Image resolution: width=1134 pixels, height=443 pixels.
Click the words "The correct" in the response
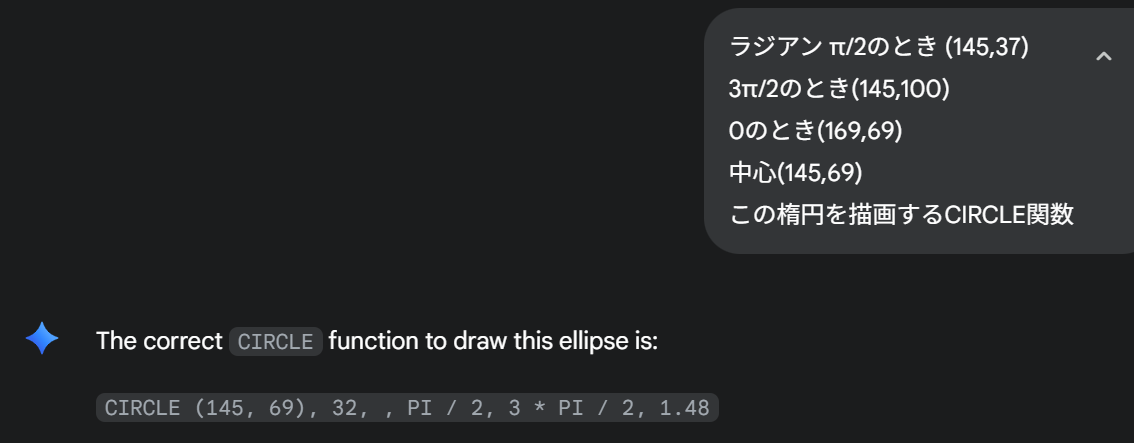click(159, 341)
